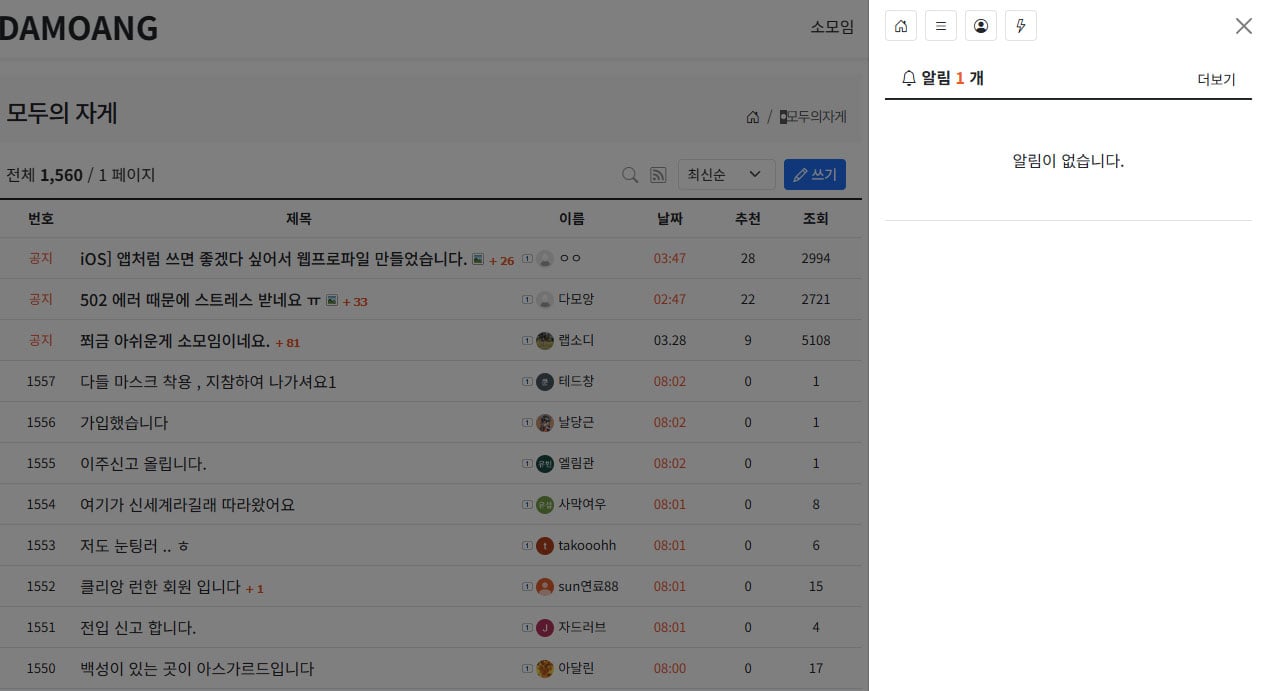
Task: Click the notification bell icon
Action: (x=909, y=78)
